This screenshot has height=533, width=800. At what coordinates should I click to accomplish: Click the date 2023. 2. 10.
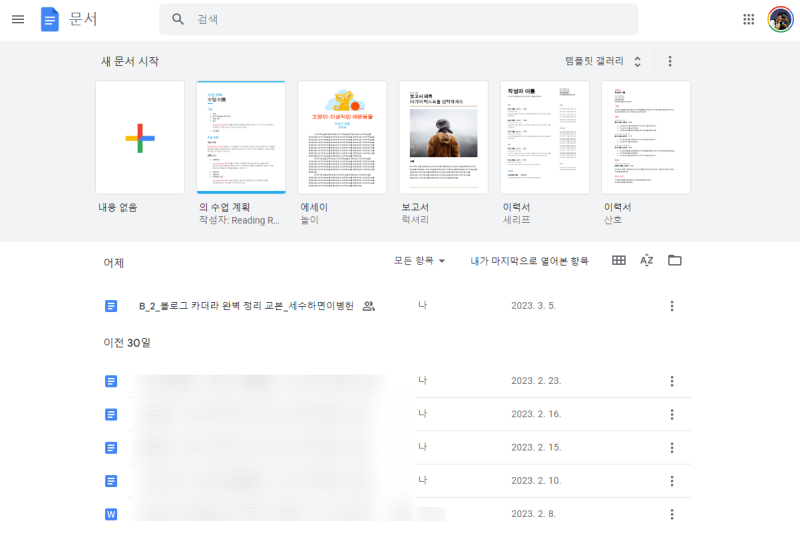point(536,480)
